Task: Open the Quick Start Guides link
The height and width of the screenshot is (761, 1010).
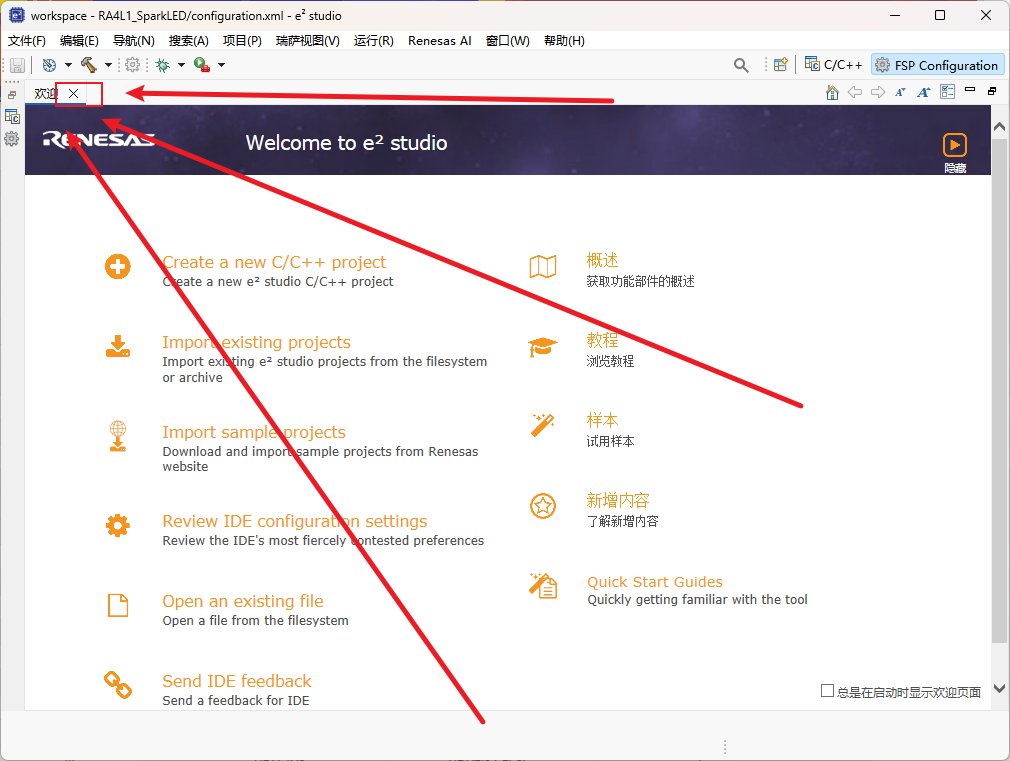Action: coord(654,582)
